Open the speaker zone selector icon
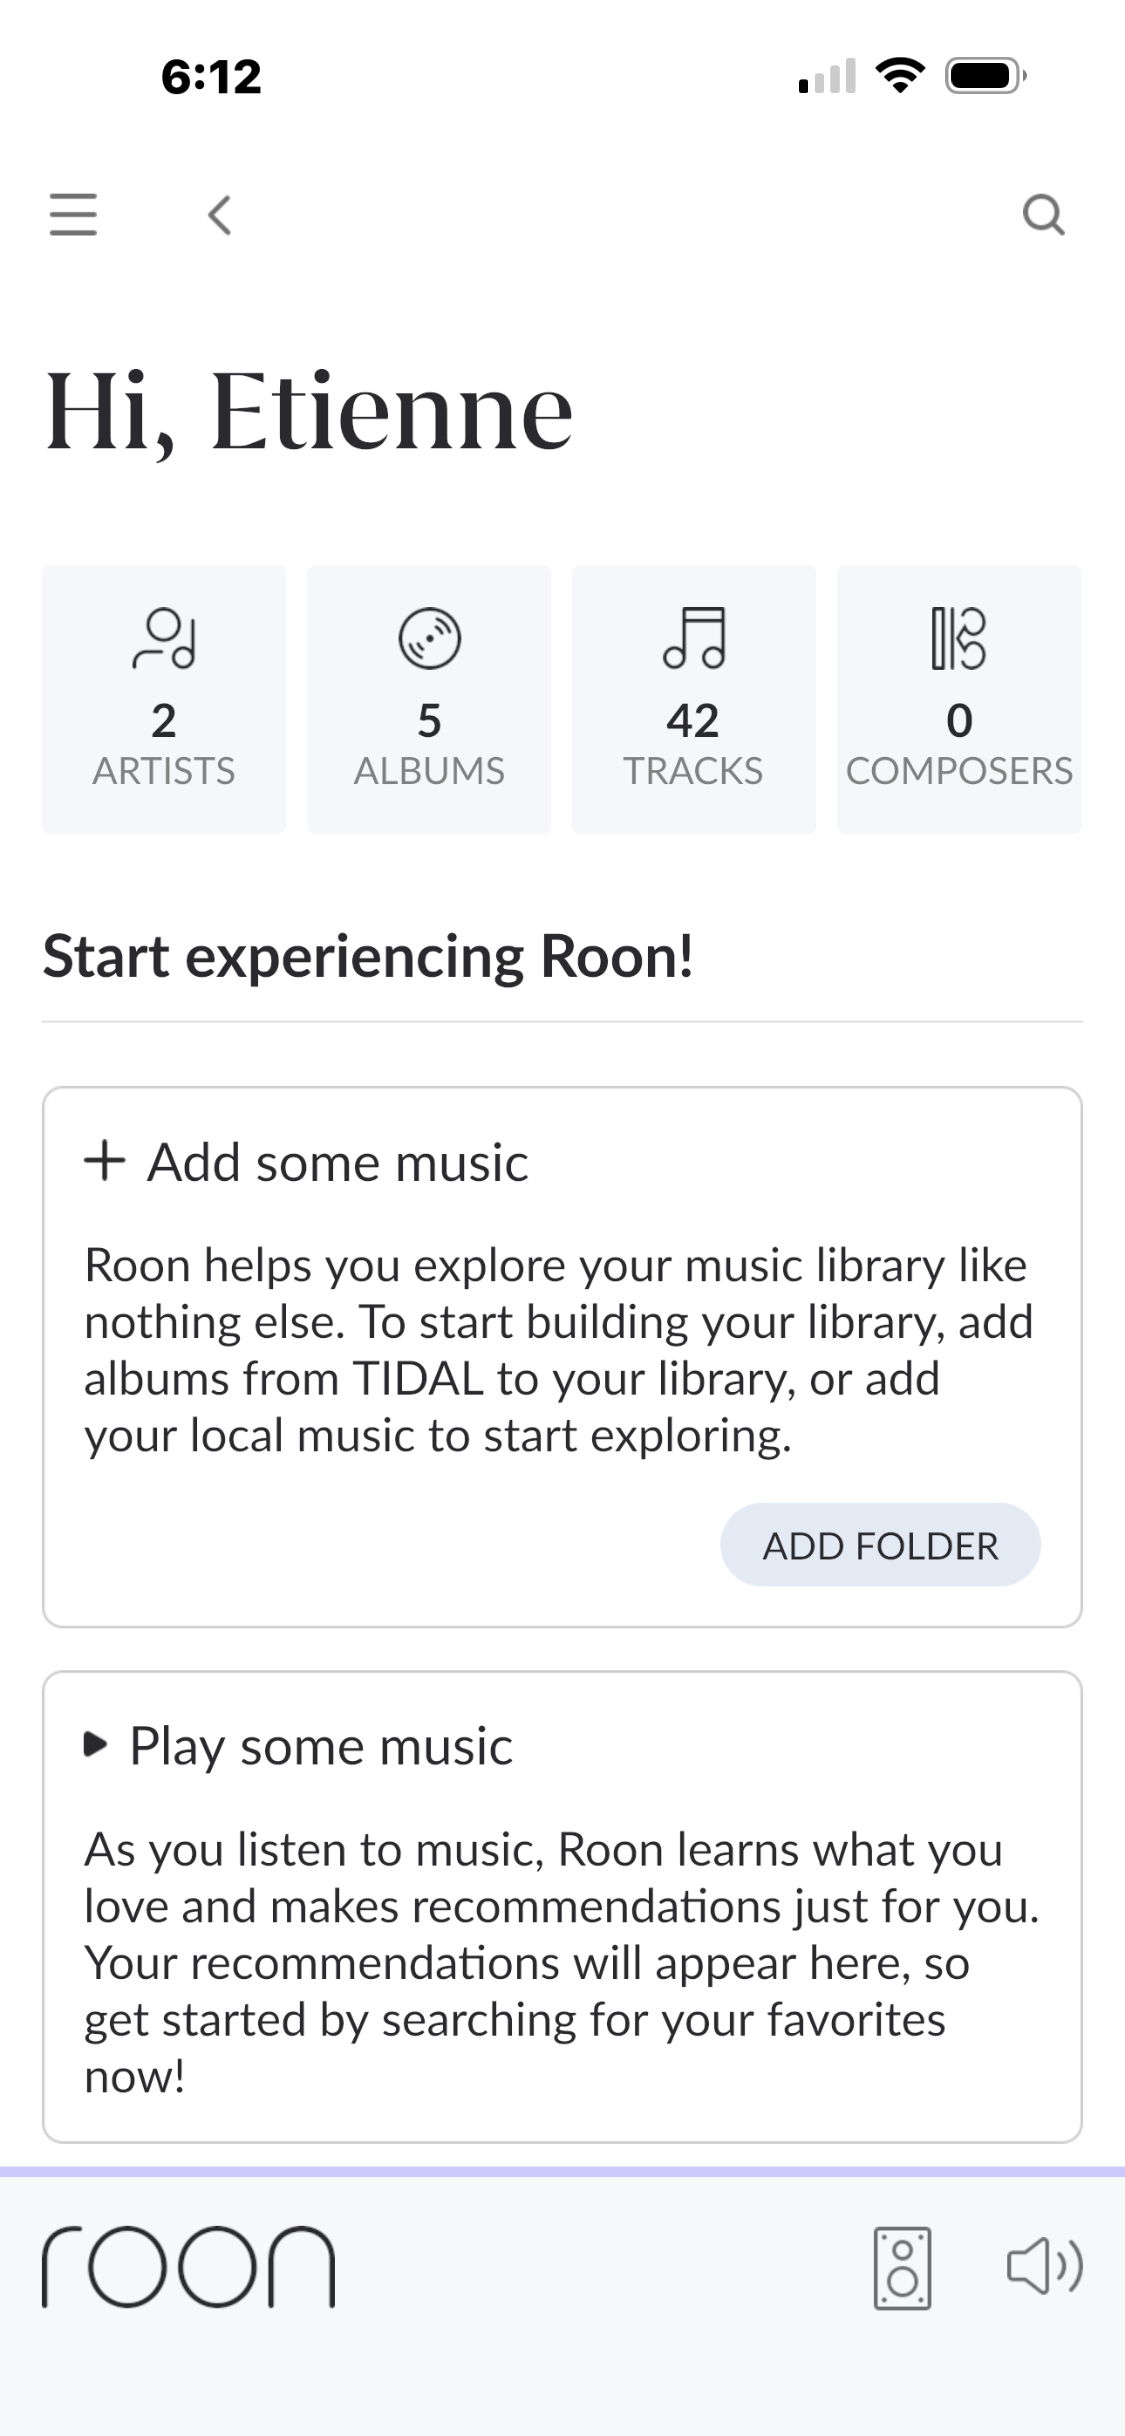Screen dimensions: 1125x2436 click(902, 2267)
